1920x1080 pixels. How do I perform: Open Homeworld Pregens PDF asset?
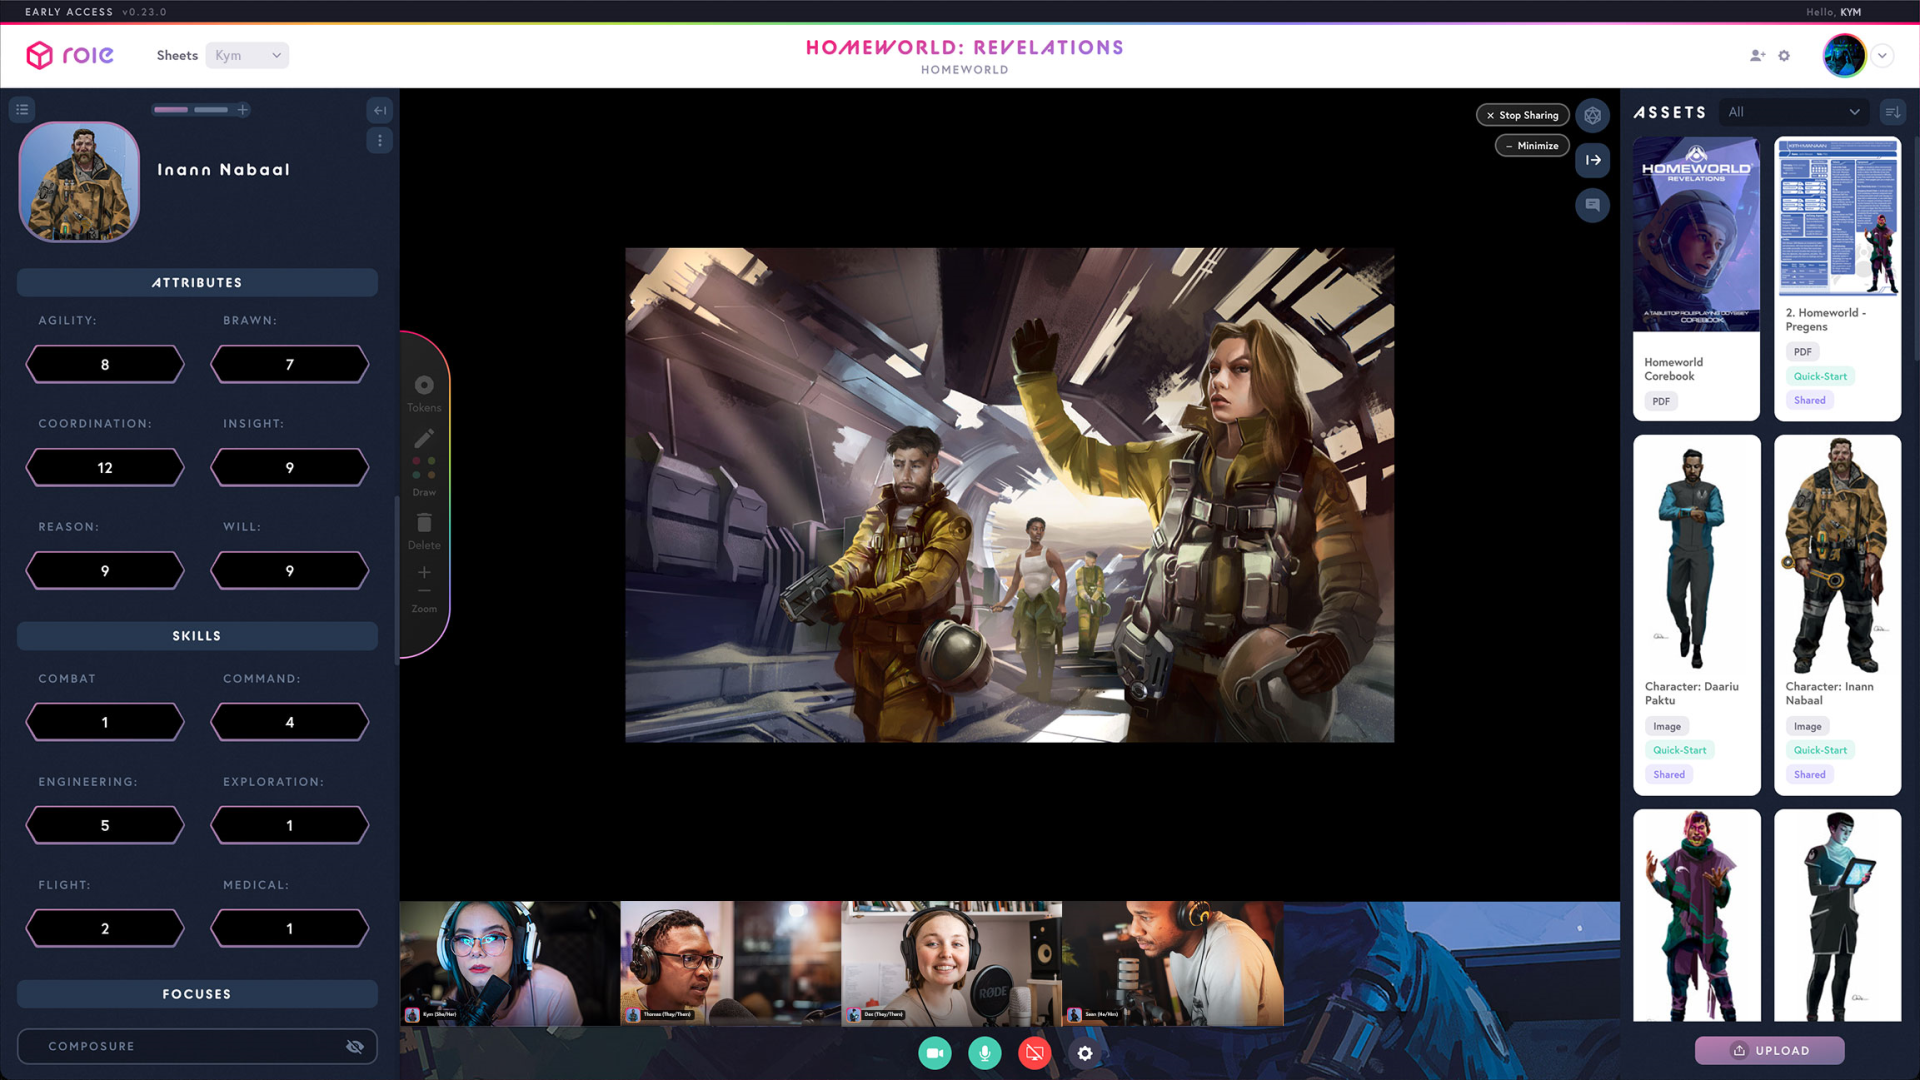coord(1838,278)
